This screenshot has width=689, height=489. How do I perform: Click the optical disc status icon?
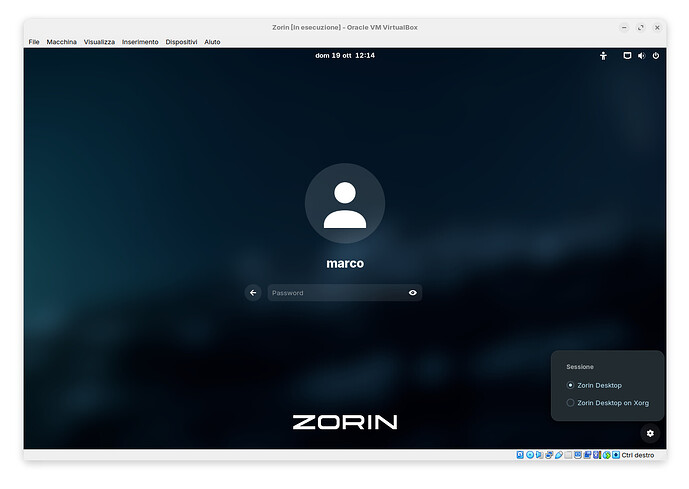530,455
